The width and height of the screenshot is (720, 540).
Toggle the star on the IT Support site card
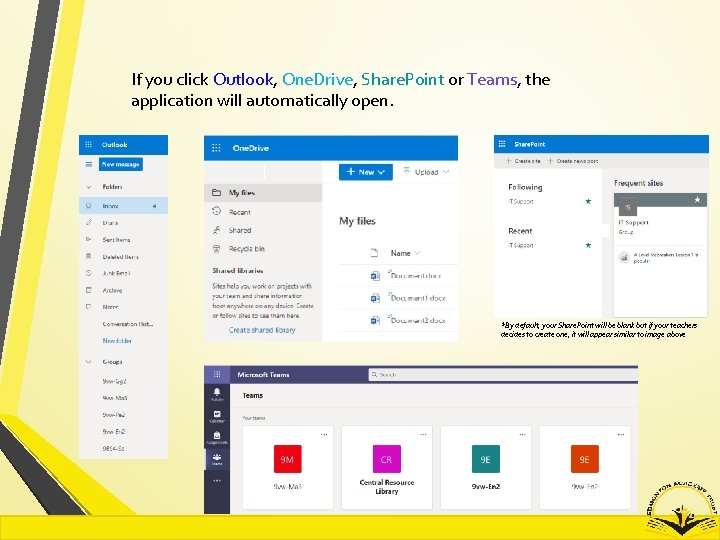697,199
